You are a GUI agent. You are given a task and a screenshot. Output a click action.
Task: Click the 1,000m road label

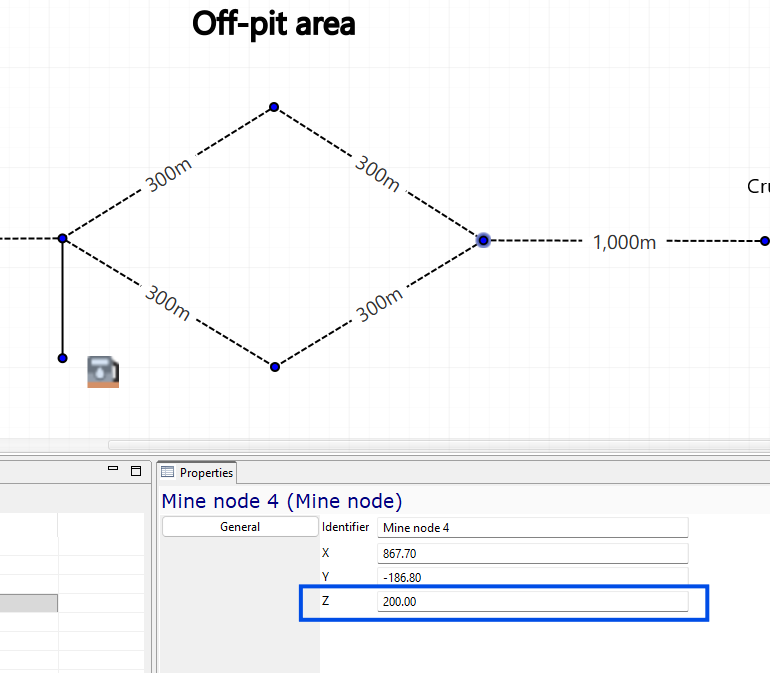[x=624, y=242]
